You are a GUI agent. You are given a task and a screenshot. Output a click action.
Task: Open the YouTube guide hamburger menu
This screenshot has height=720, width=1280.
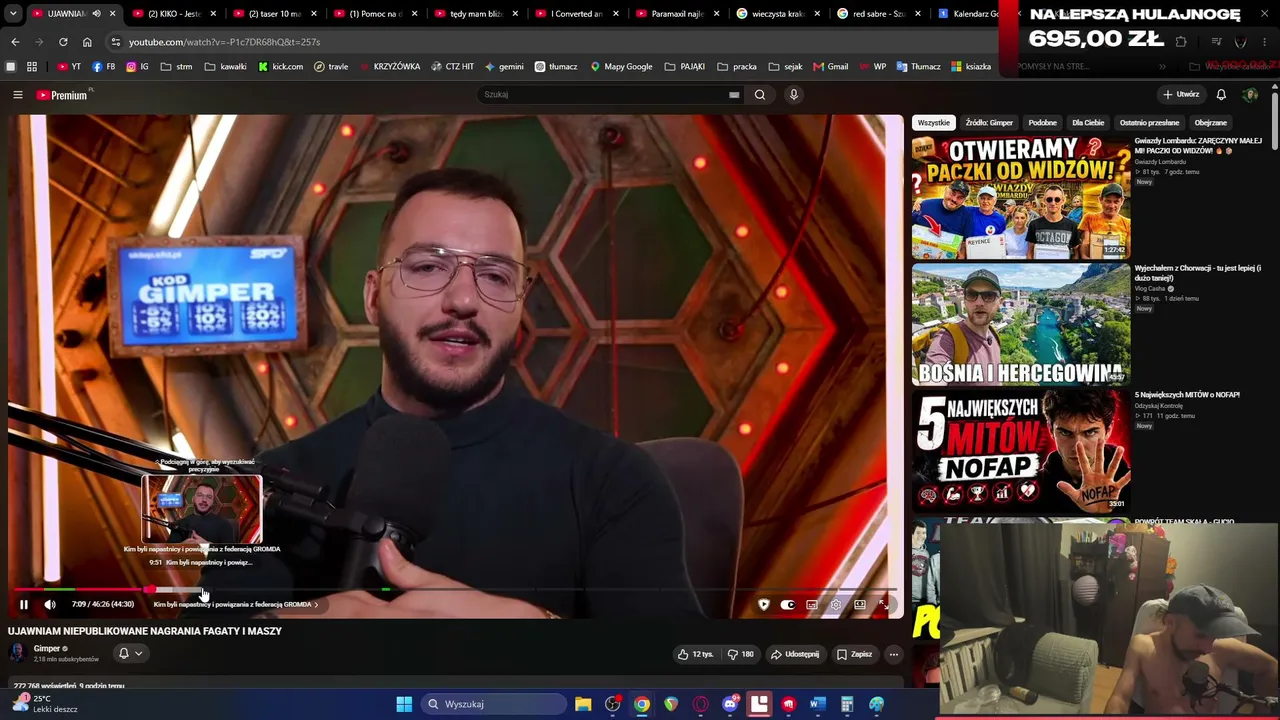coord(18,95)
